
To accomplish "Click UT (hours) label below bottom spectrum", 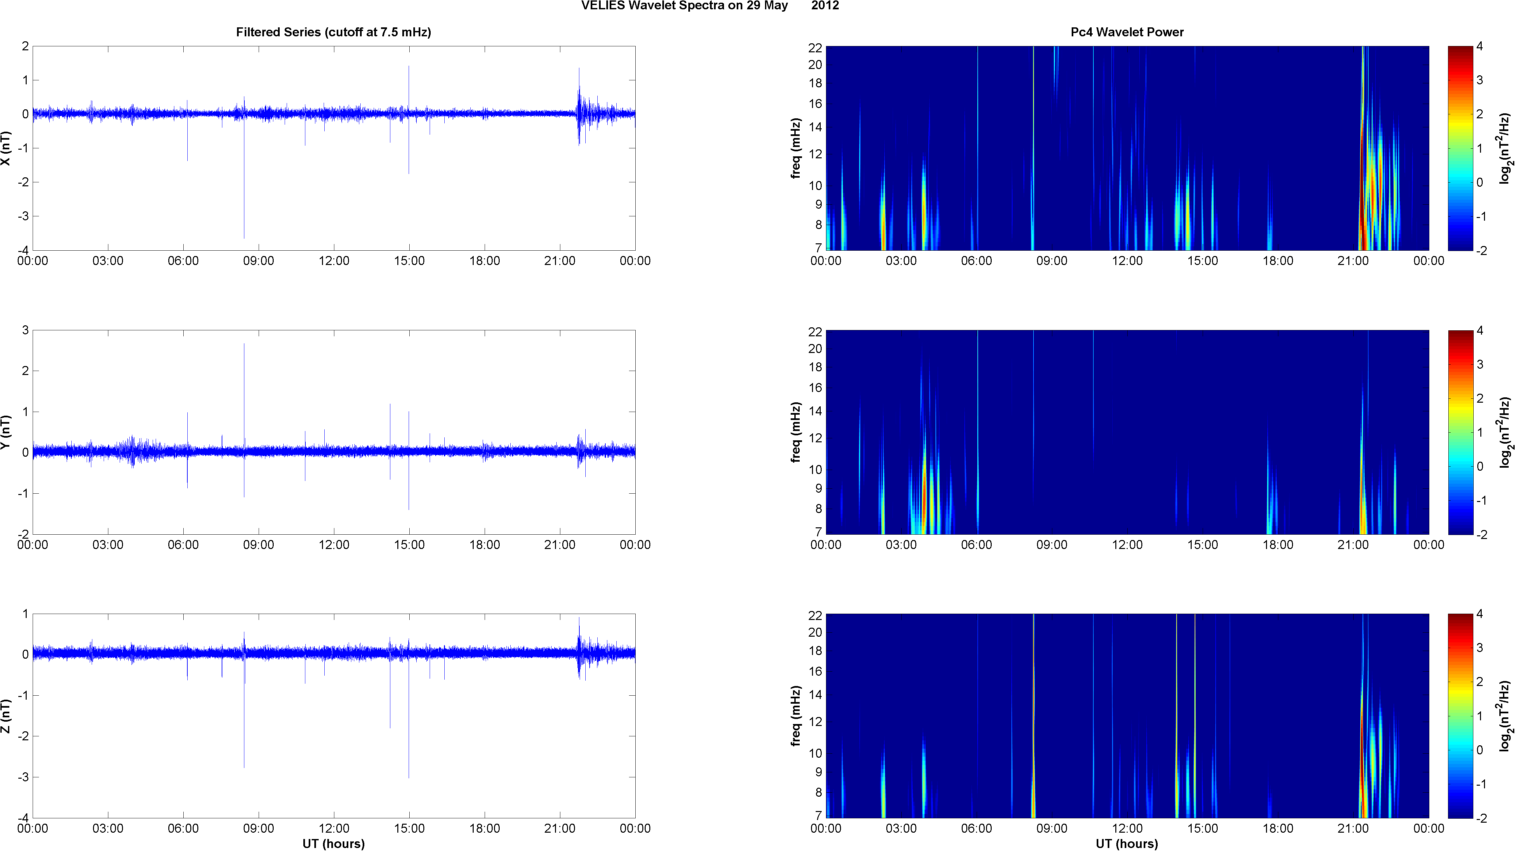I will coord(1126,844).
